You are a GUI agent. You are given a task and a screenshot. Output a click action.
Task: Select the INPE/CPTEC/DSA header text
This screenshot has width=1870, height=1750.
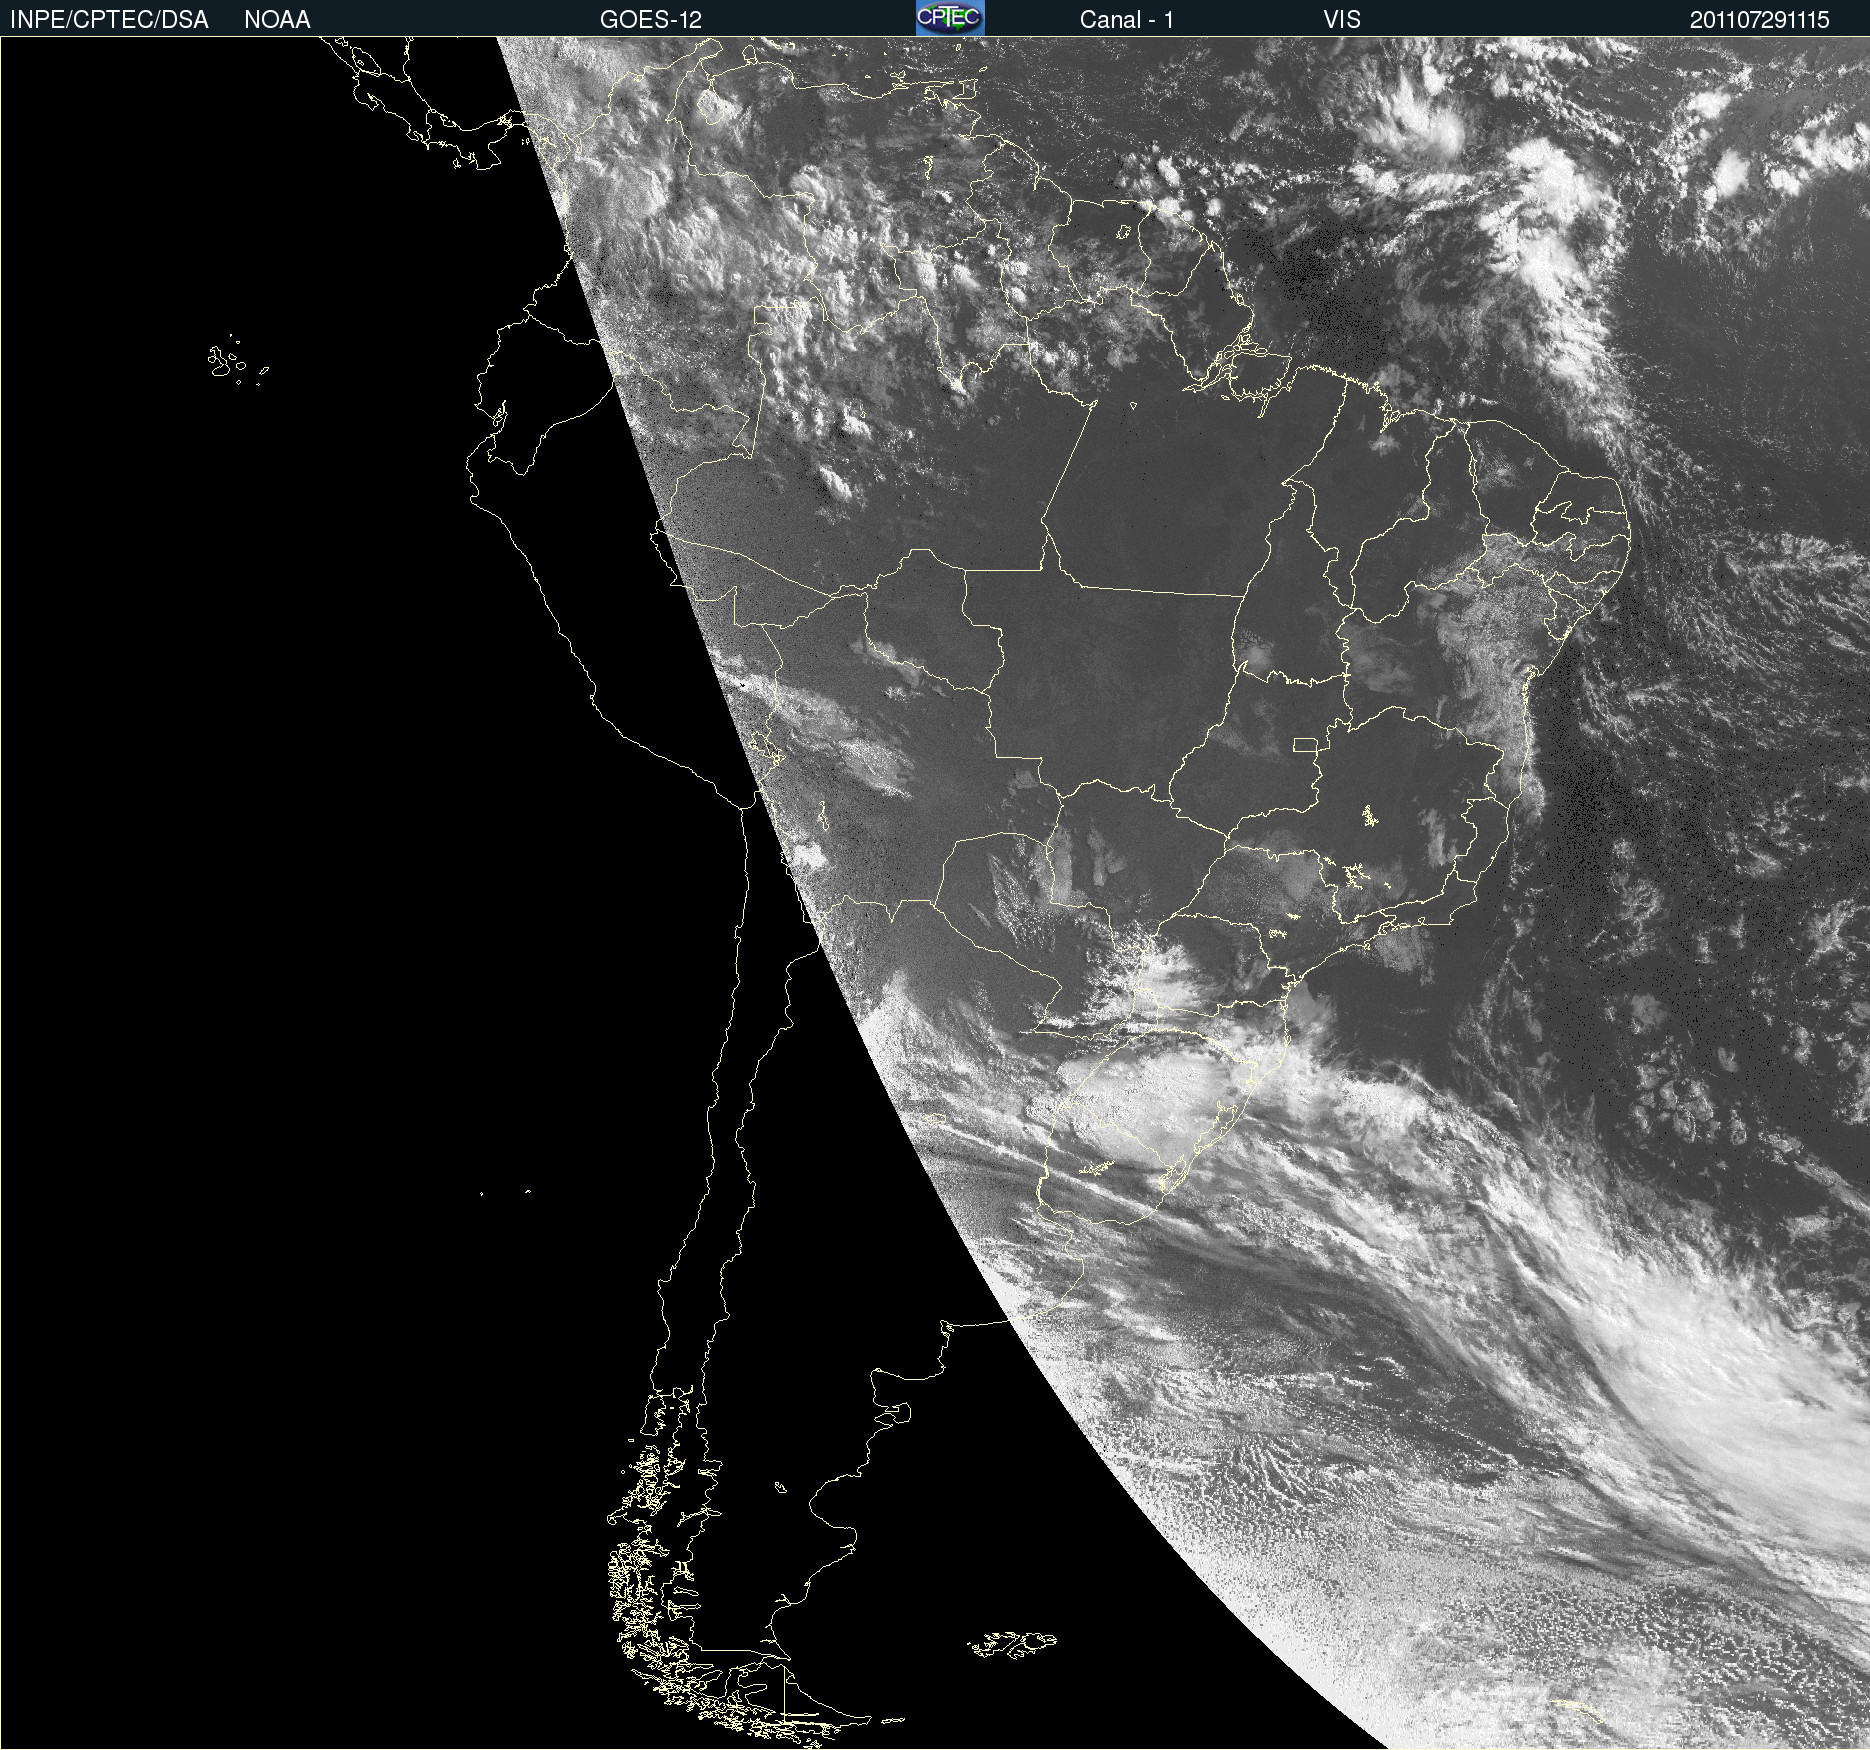(109, 20)
